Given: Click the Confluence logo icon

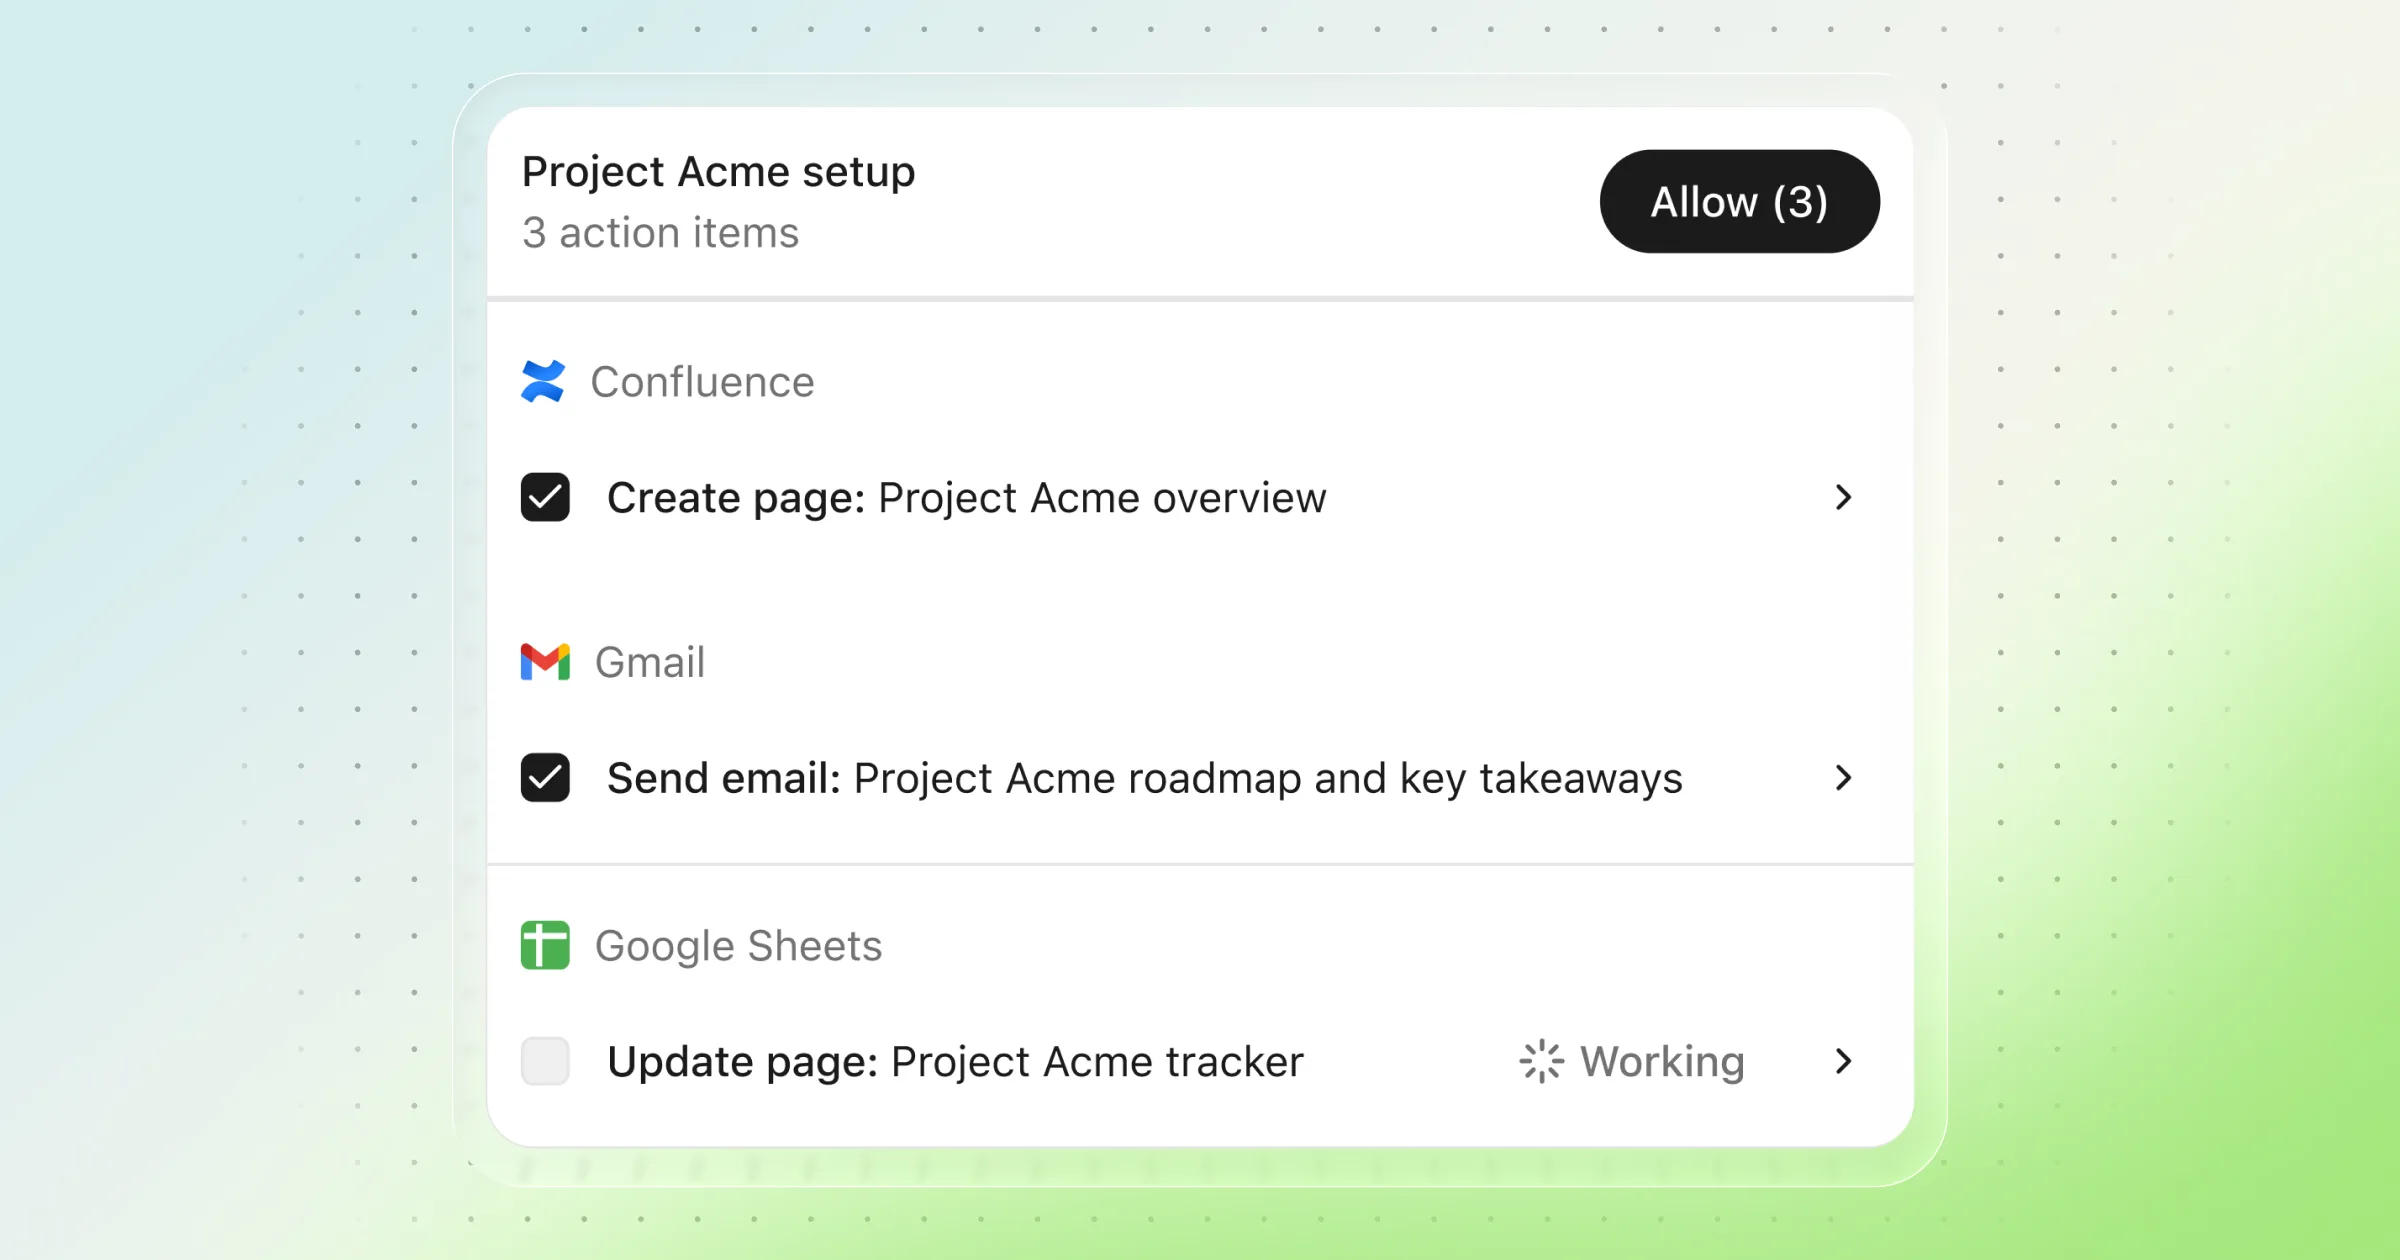Looking at the screenshot, I should 543,381.
